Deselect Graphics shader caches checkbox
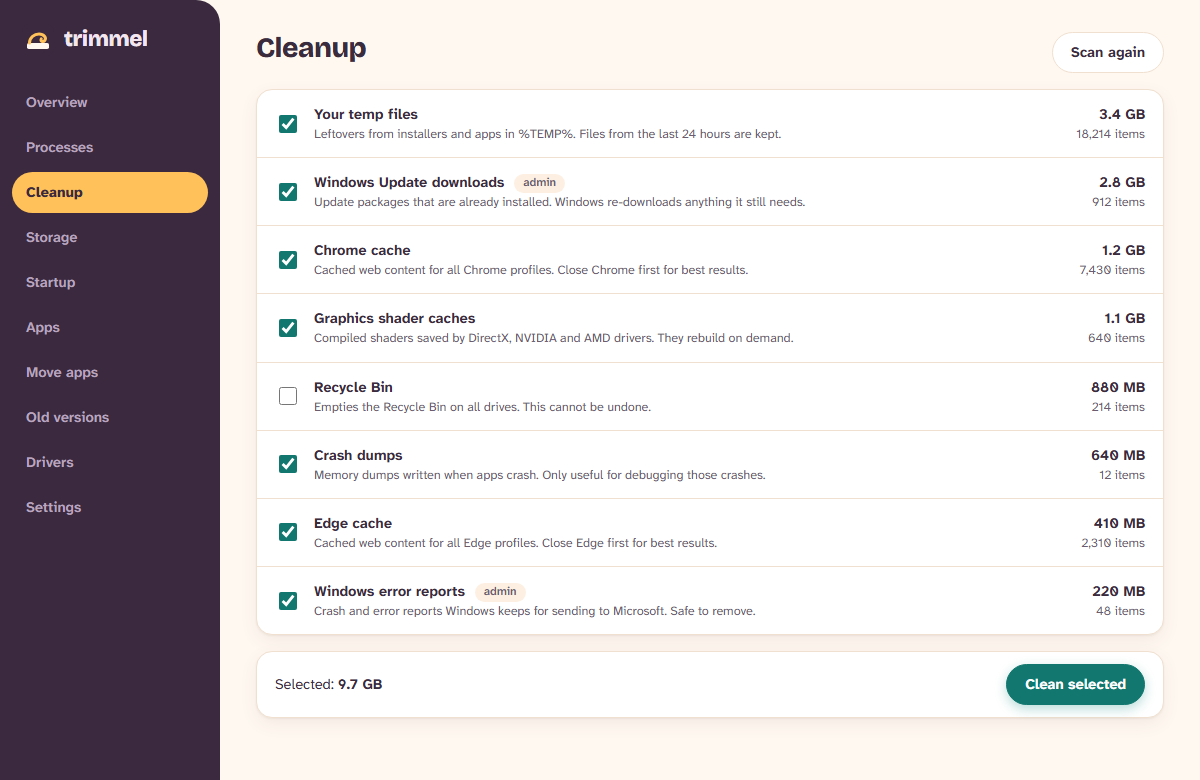Viewport: 1200px width, 780px height. click(288, 328)
